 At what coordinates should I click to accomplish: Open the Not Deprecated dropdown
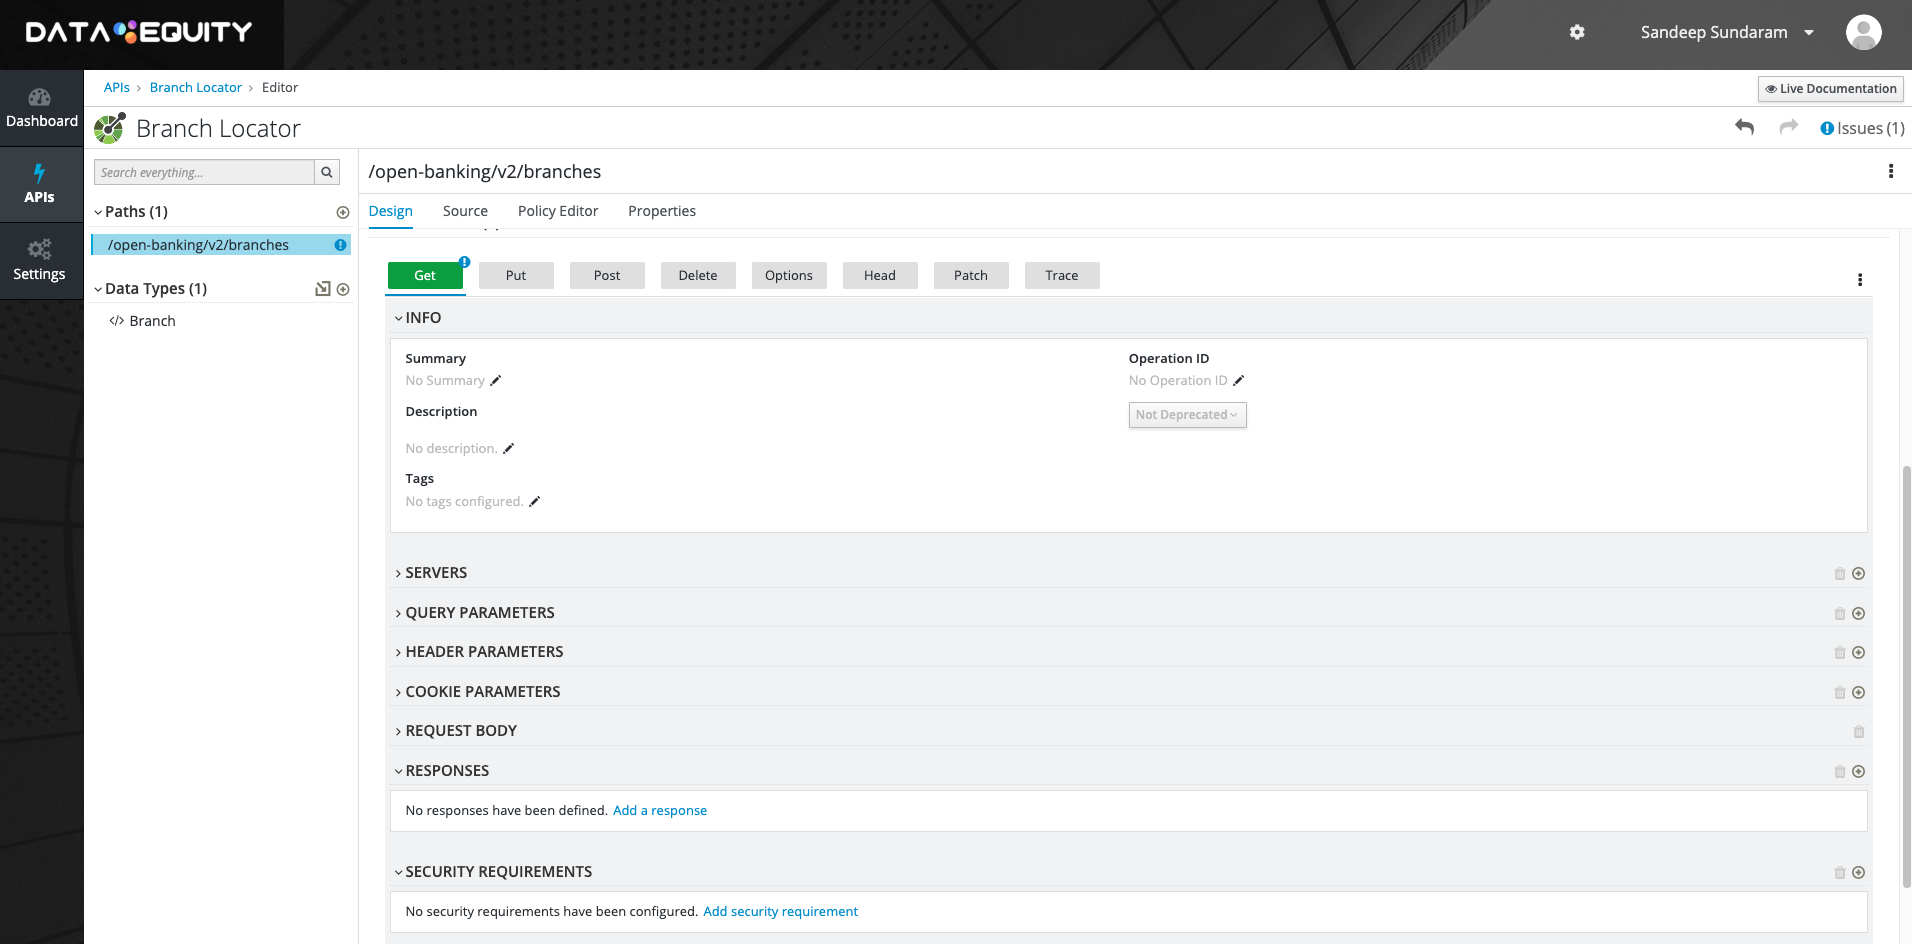[x=1187, y=415]
